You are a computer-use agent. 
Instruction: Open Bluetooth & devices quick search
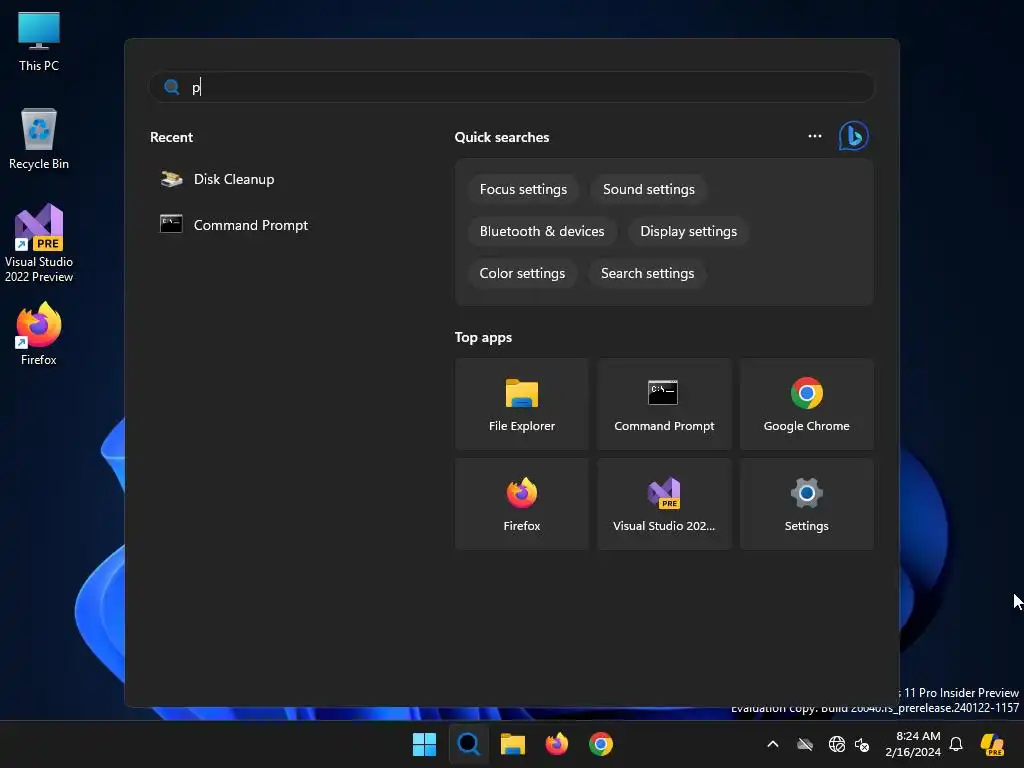point(542,231)
